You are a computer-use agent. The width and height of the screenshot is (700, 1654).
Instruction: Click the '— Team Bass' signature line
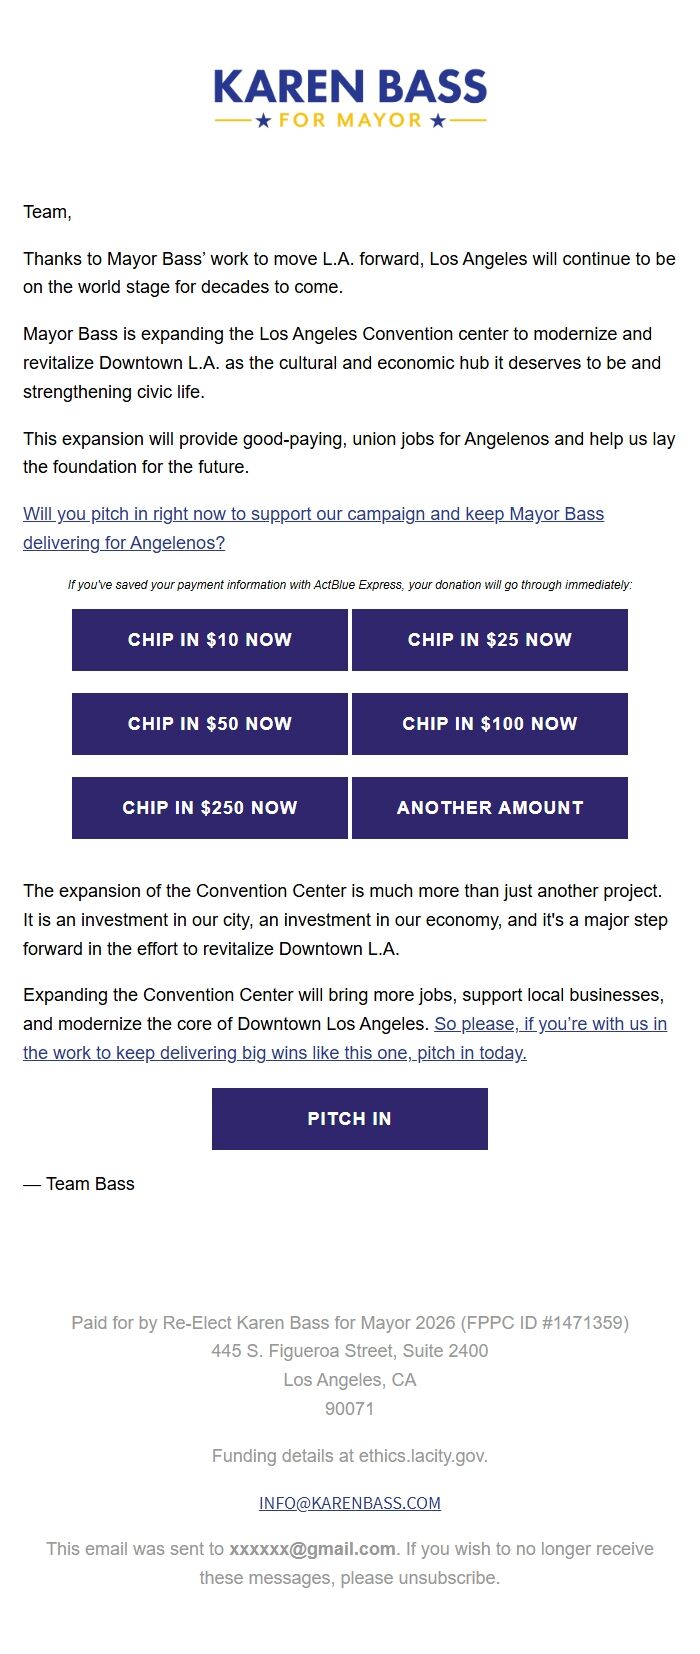79,1184
